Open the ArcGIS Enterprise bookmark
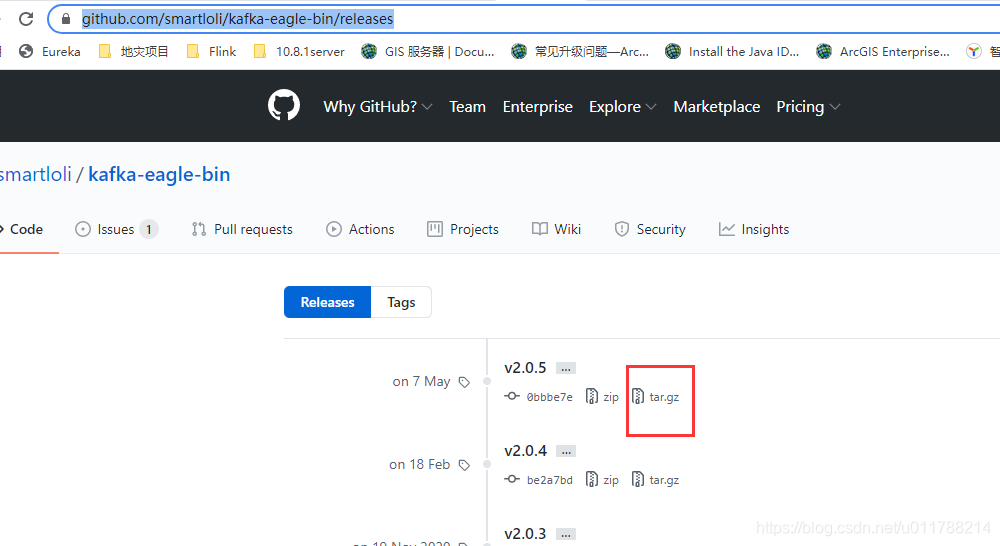 883,52
